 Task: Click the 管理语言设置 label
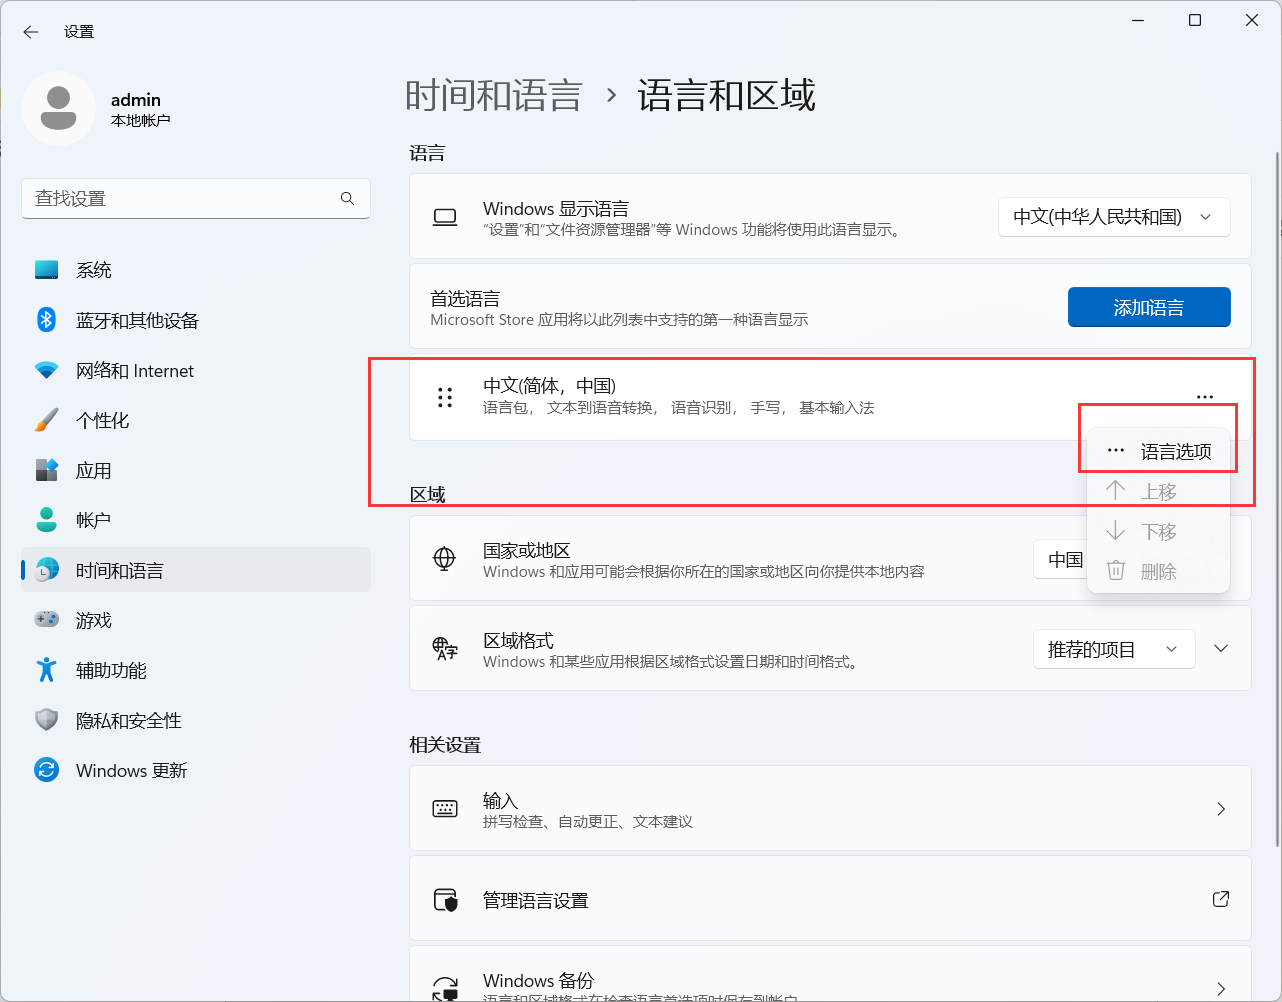tap(536, 900)
